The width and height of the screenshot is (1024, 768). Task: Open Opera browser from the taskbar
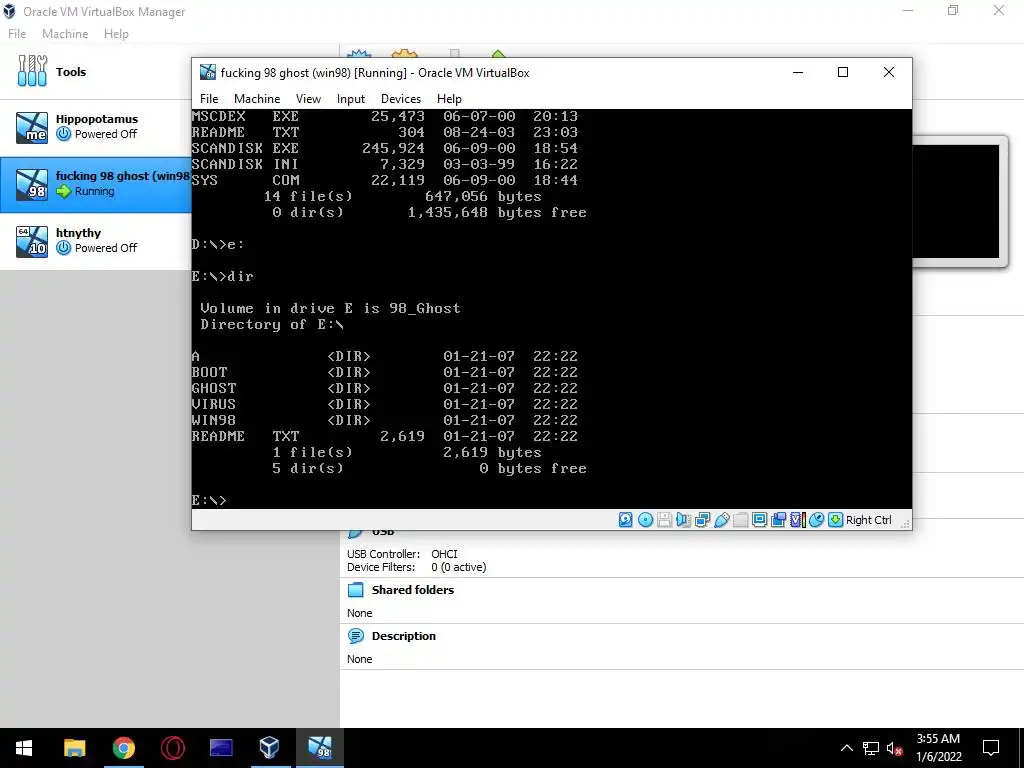[172, 748]
